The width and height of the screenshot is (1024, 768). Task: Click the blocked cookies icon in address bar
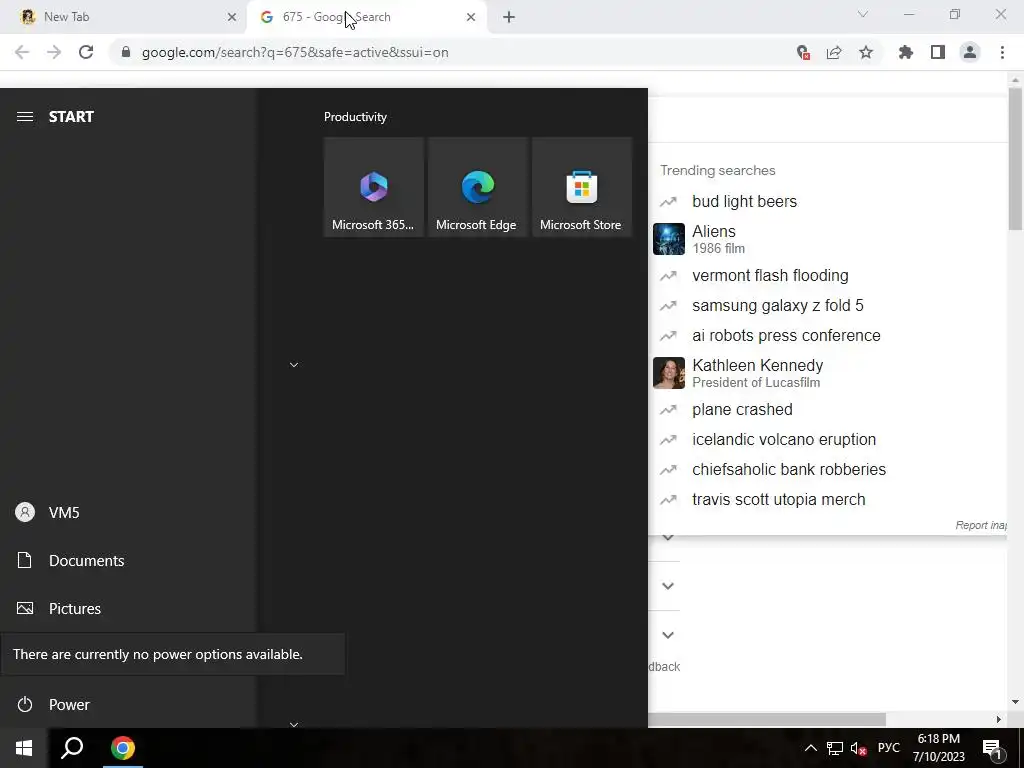point(803,52)
